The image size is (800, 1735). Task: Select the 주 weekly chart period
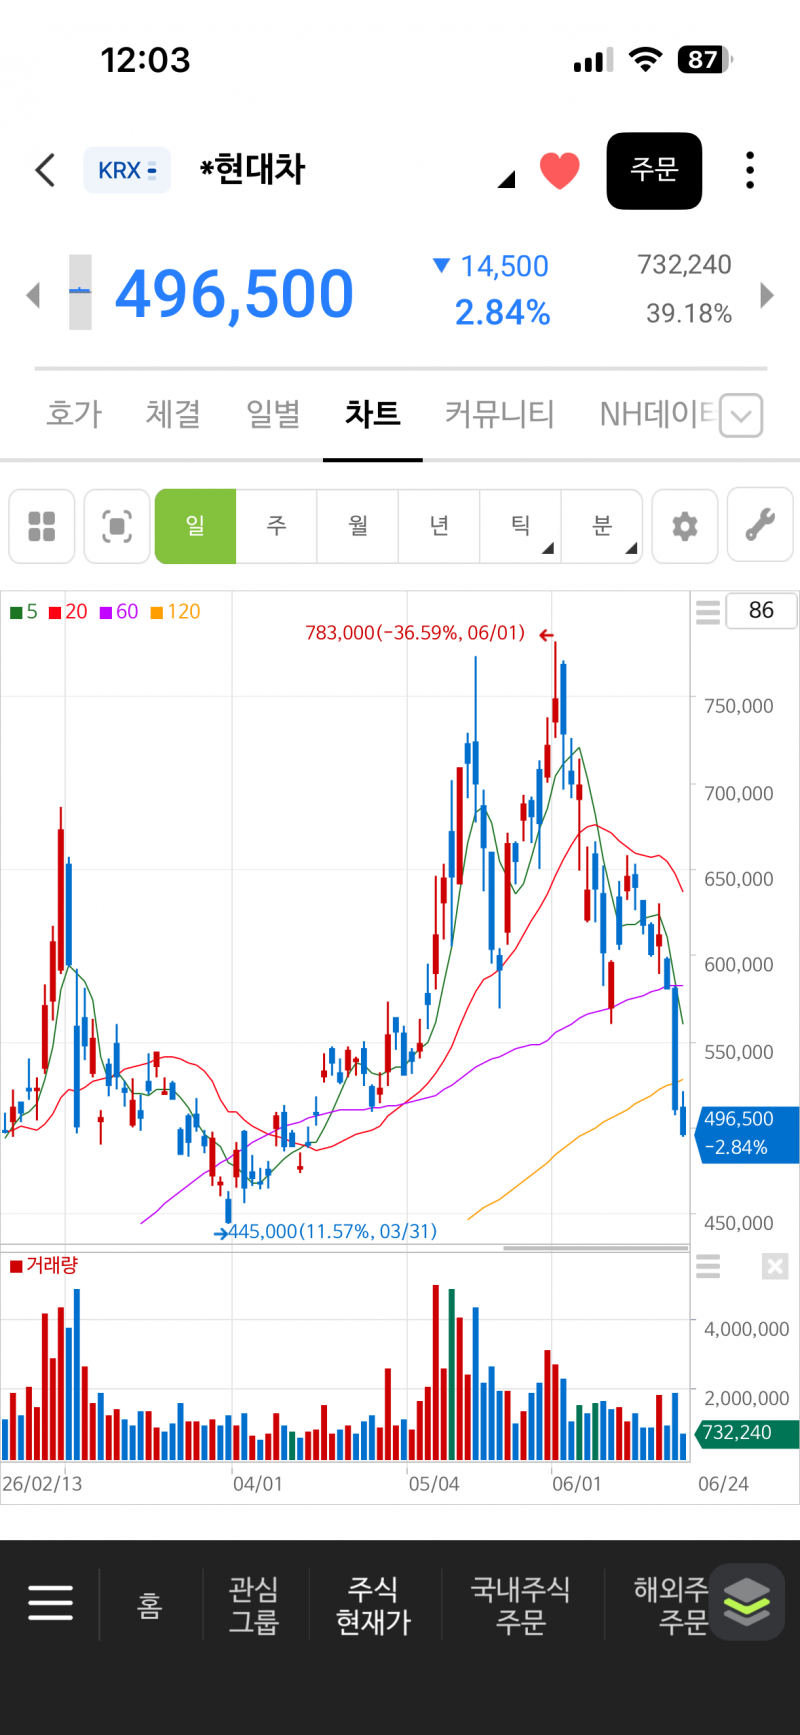(277, 526)
